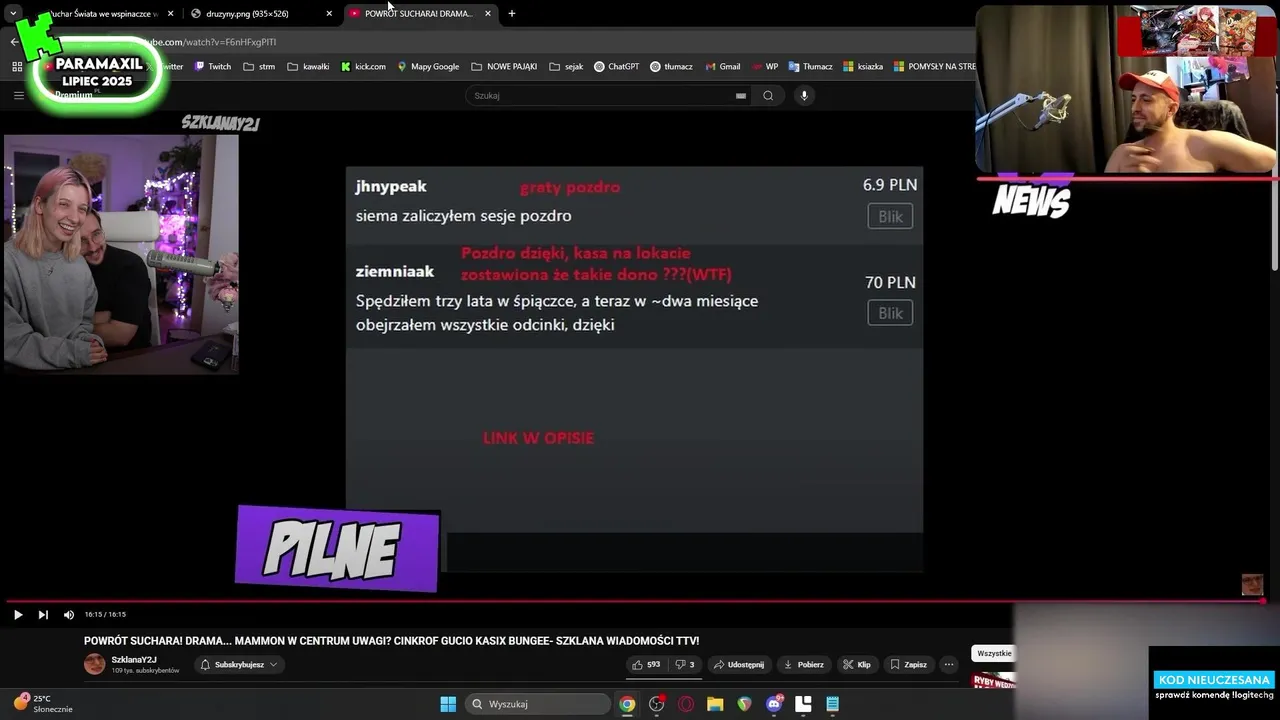Open the ksiazka bookmark
1280x720 pixels.
(x=863, y=67)
